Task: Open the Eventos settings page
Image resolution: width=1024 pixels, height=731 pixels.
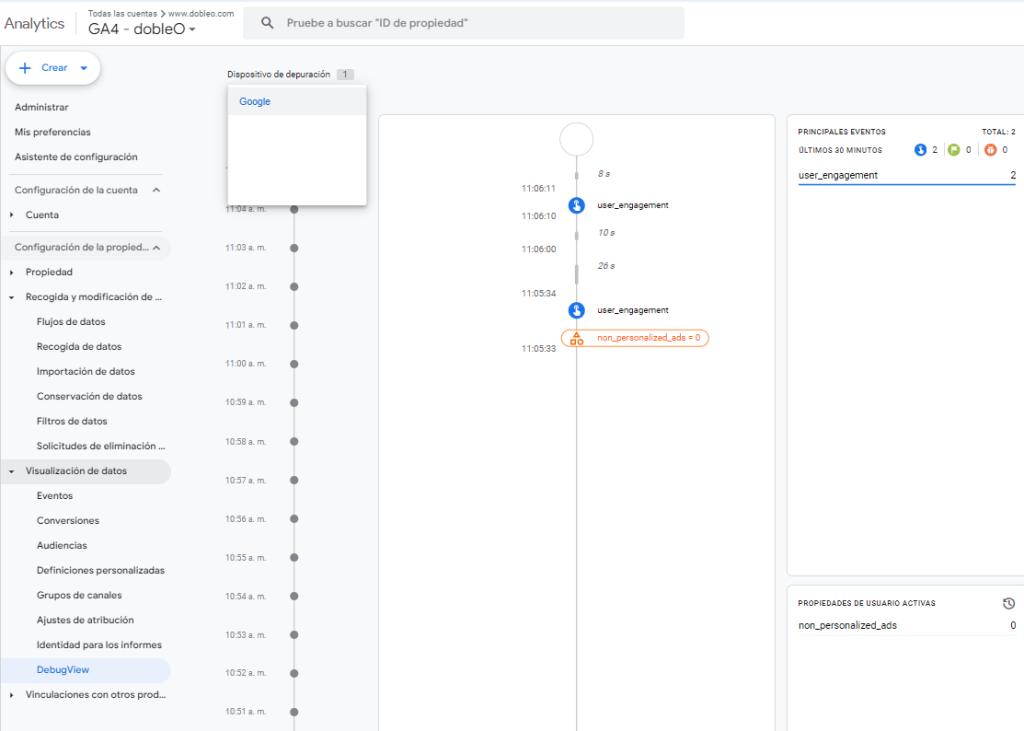Action: click(55, 496)
